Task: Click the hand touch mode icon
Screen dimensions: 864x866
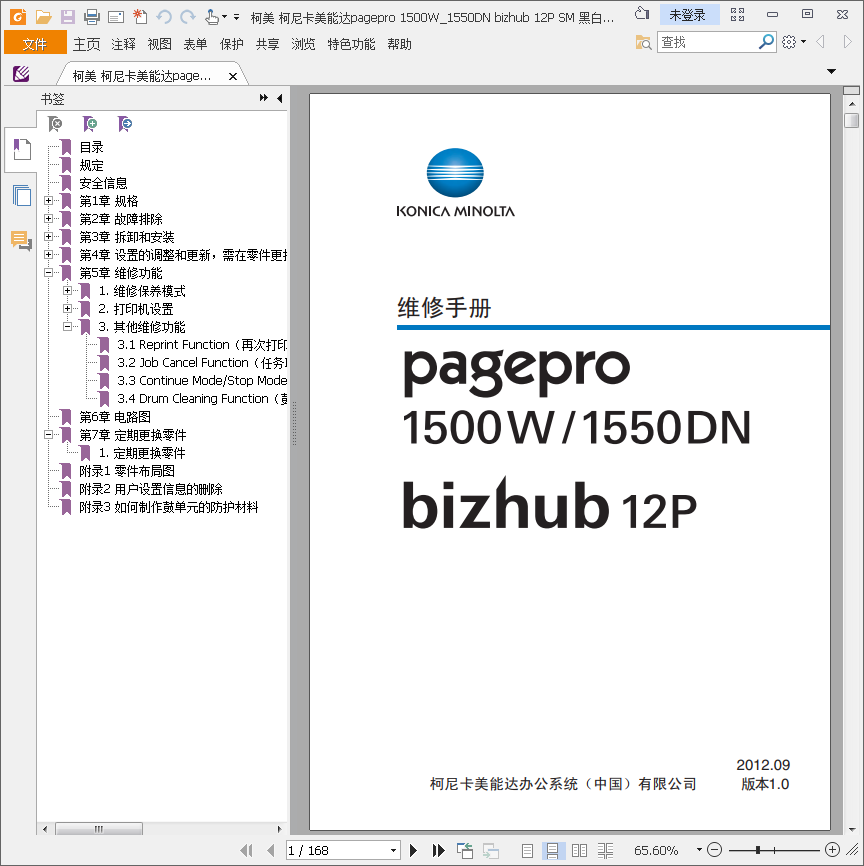Action: point(212,17)
